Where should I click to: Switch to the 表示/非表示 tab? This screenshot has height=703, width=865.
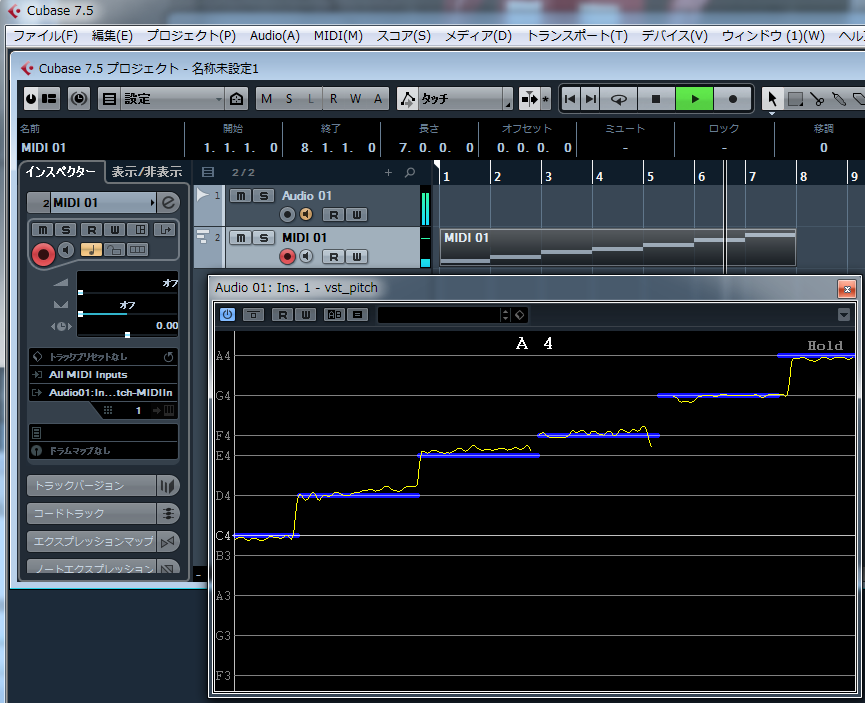[147, 172]
